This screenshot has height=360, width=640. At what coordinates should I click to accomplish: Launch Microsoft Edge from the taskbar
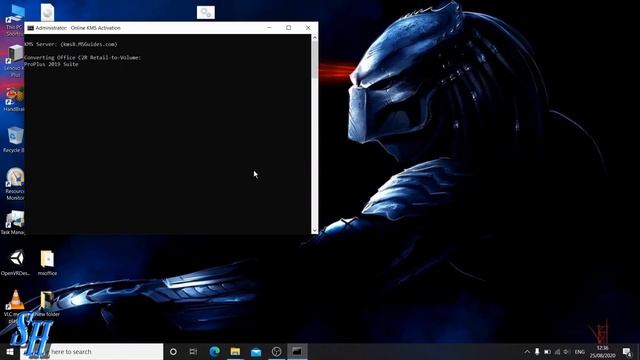click(215, 351)
